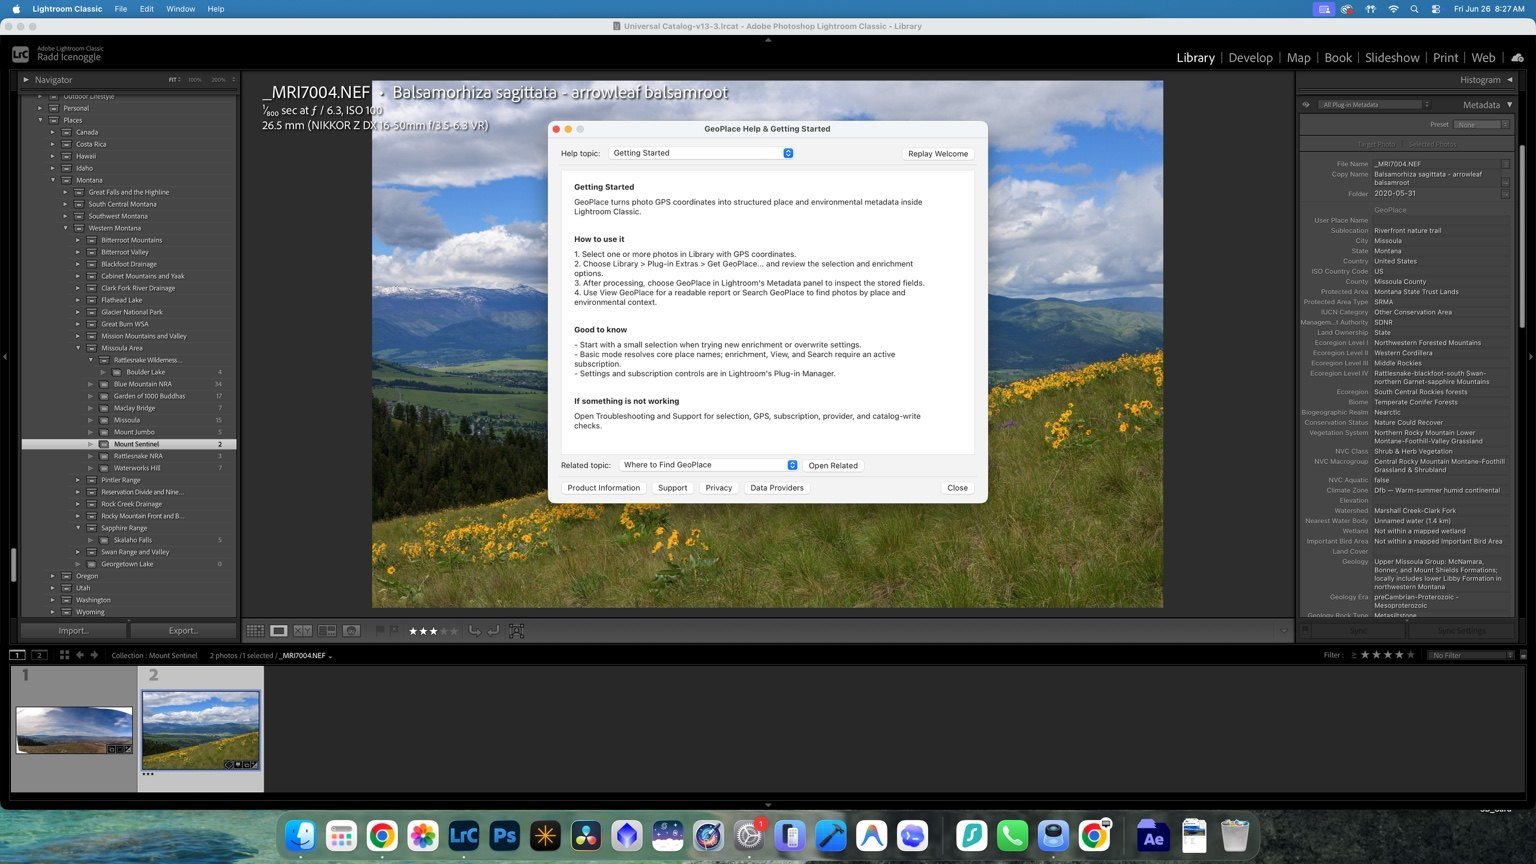Click the draw face region icon
This screenshot has height=864, width=1536.
click(x=516, y=631)
